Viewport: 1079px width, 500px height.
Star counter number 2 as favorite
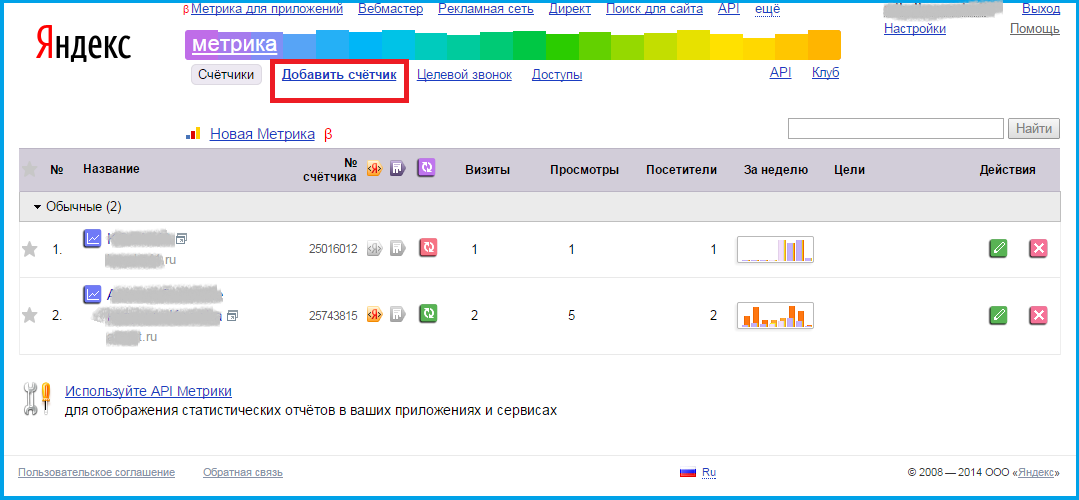click(29, 316)
